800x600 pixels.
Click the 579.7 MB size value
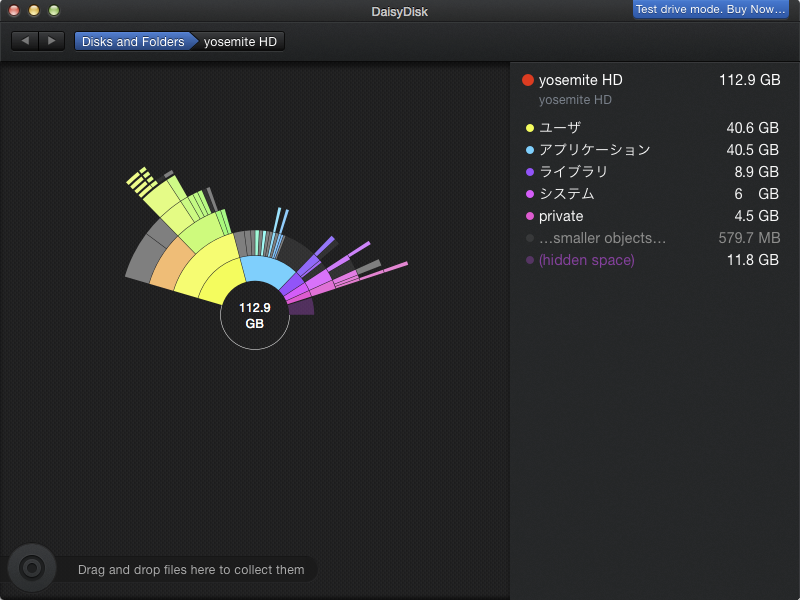click(749, 238)
